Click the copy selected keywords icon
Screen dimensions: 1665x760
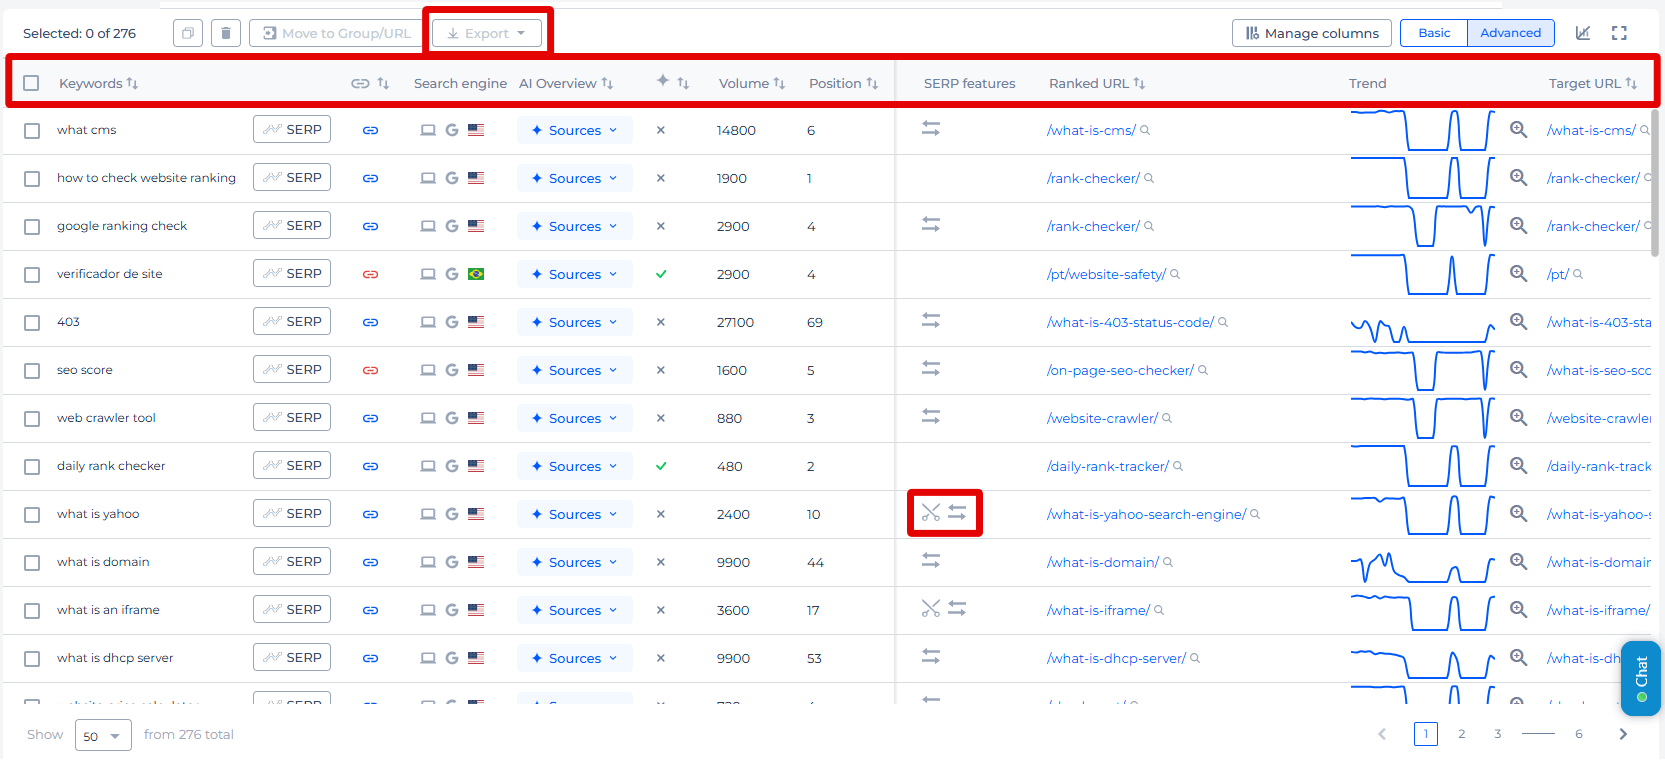click(x=187, y=33)
